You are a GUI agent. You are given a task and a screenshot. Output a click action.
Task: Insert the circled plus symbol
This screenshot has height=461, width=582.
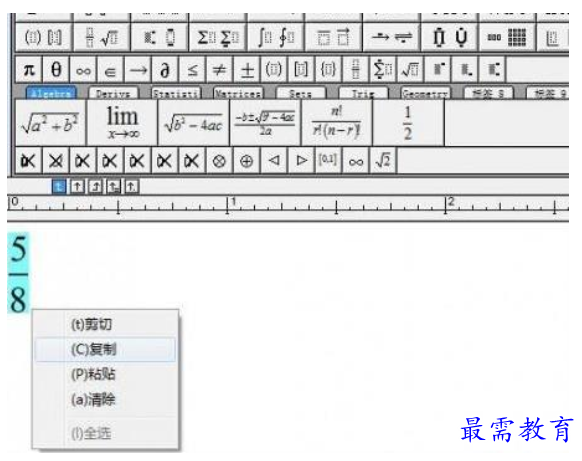click(x=246, y=161)
